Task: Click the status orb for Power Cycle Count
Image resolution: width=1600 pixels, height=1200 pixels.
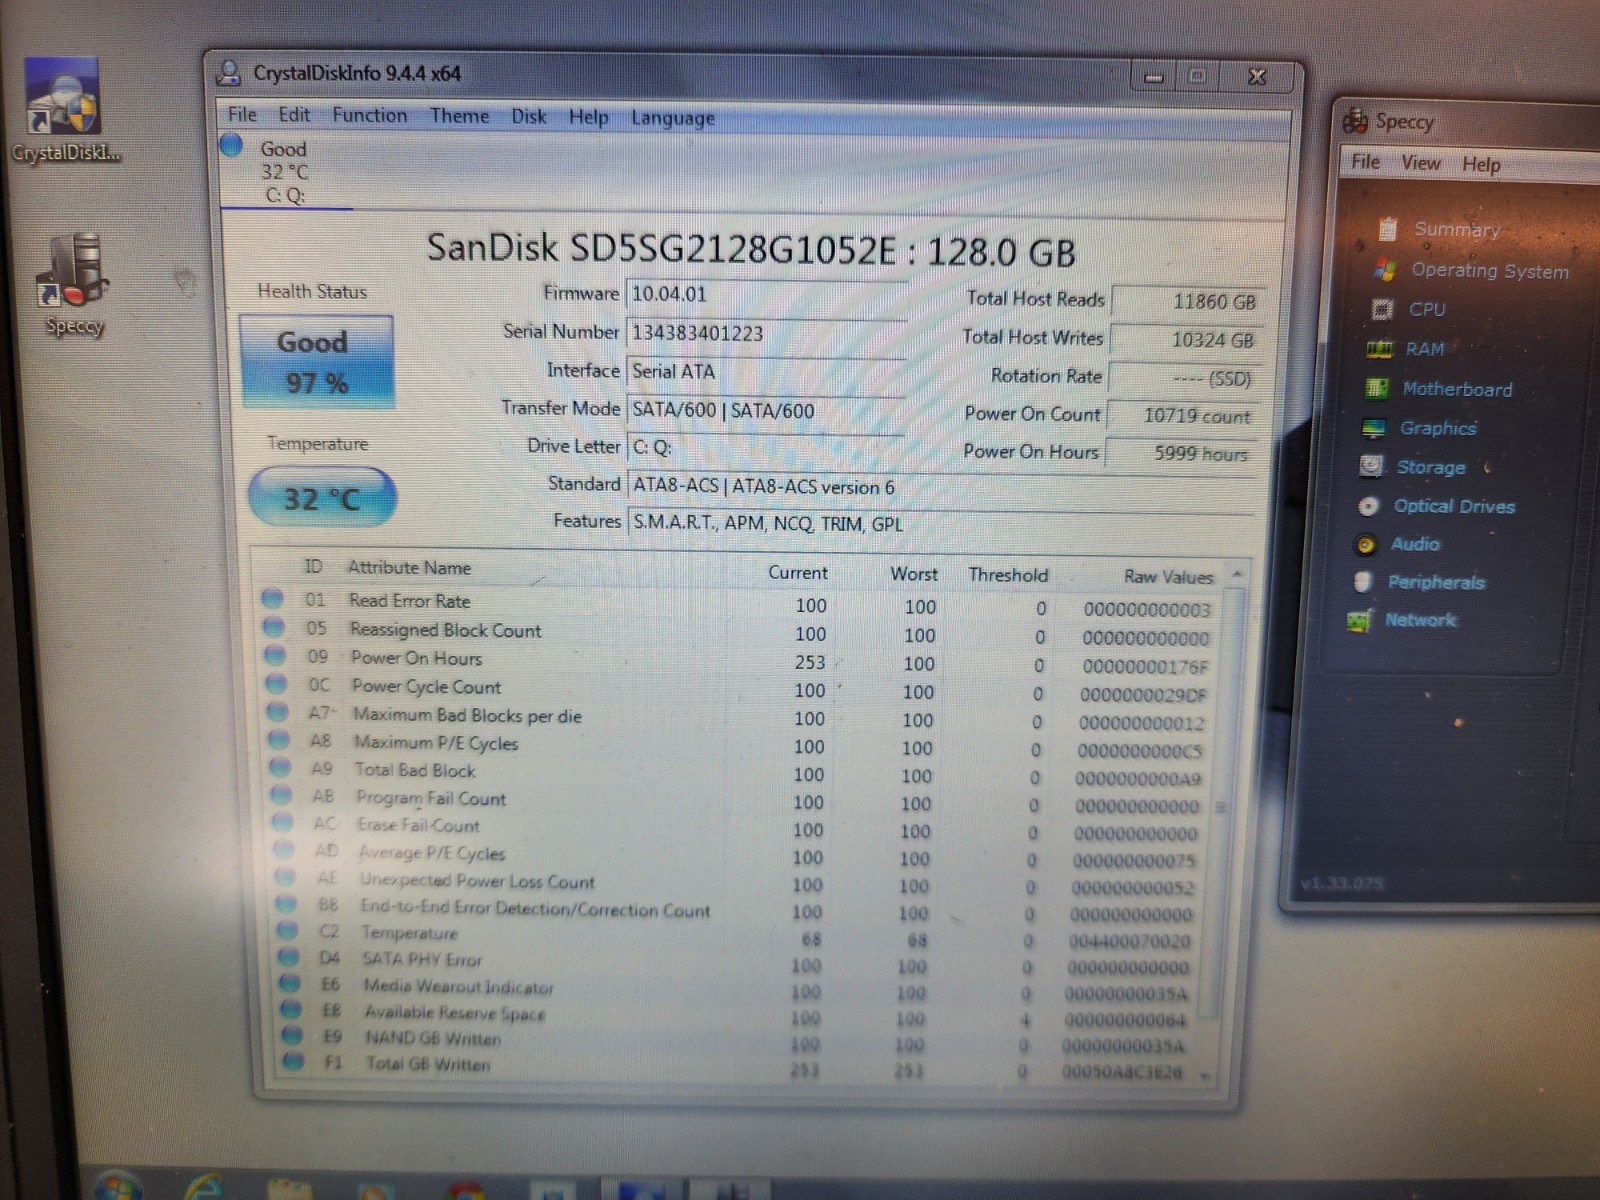Action: tap(276, 685)
